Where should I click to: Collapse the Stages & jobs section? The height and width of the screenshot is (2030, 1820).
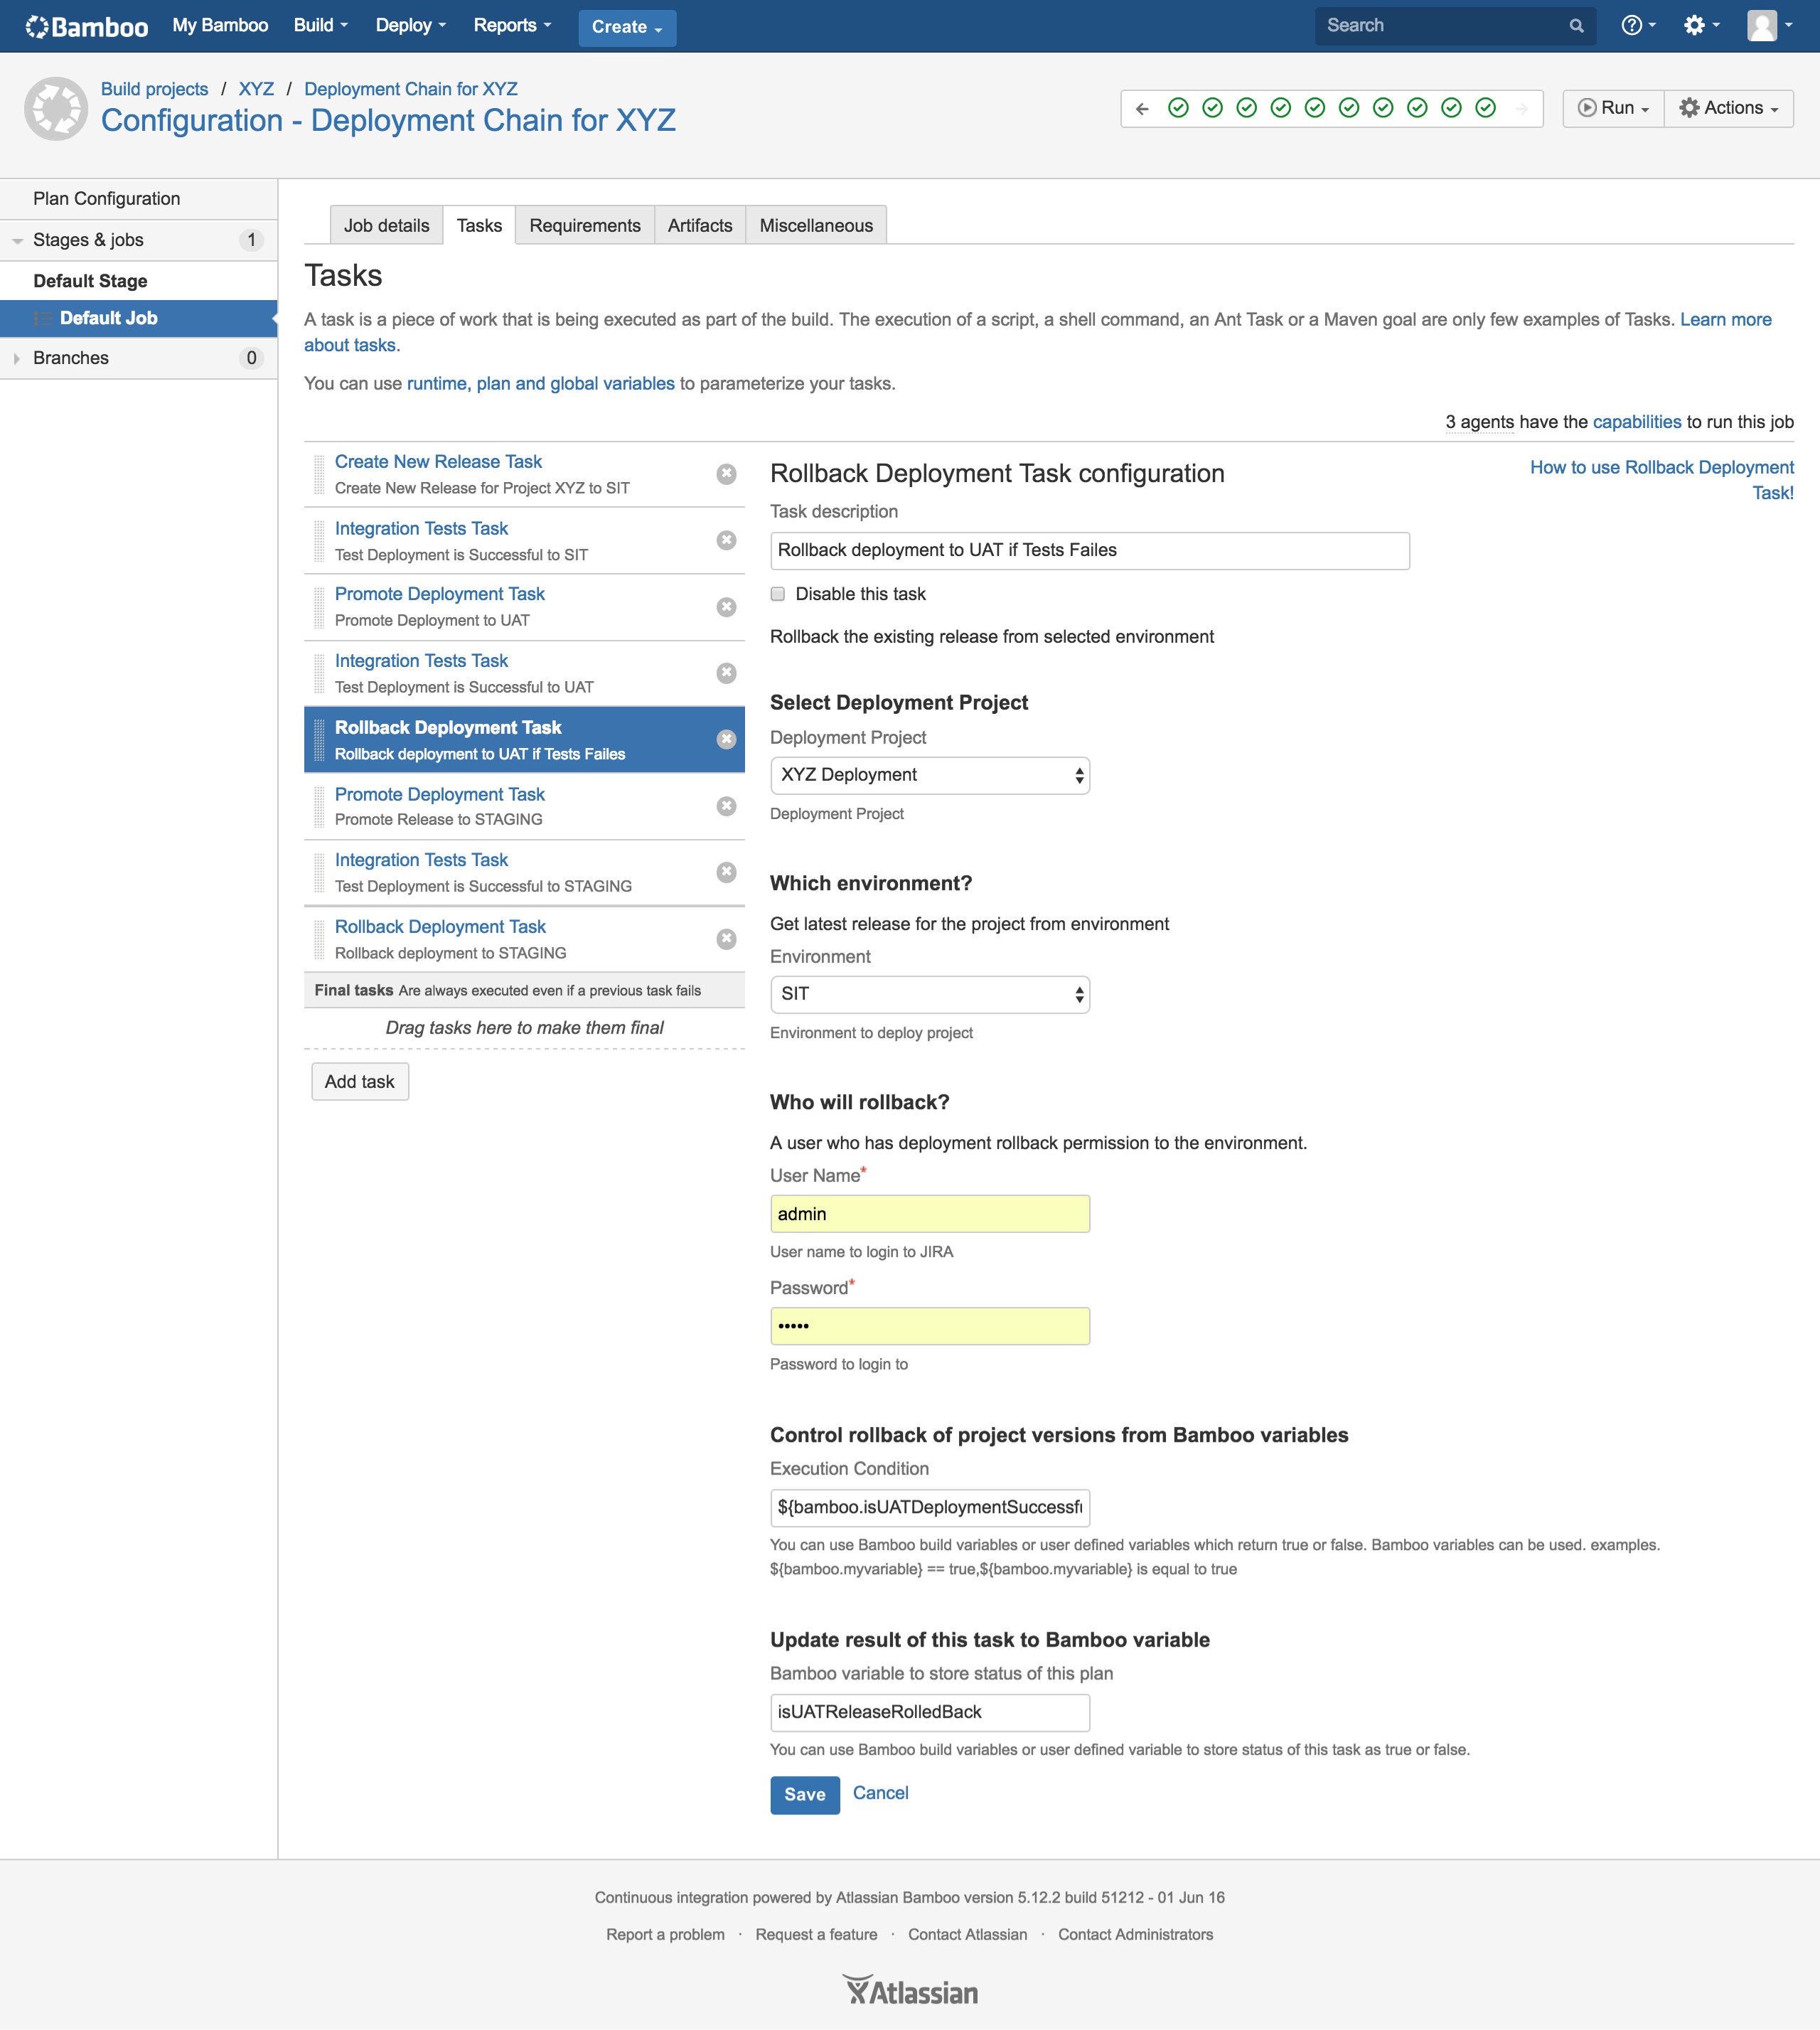pyautogui.click(x=17, y=240)
